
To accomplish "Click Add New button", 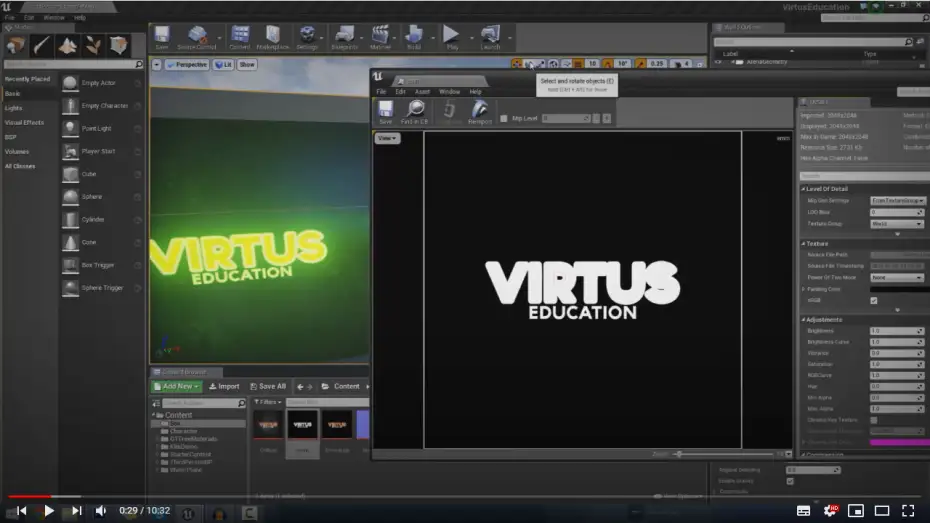I will (177, 387).
